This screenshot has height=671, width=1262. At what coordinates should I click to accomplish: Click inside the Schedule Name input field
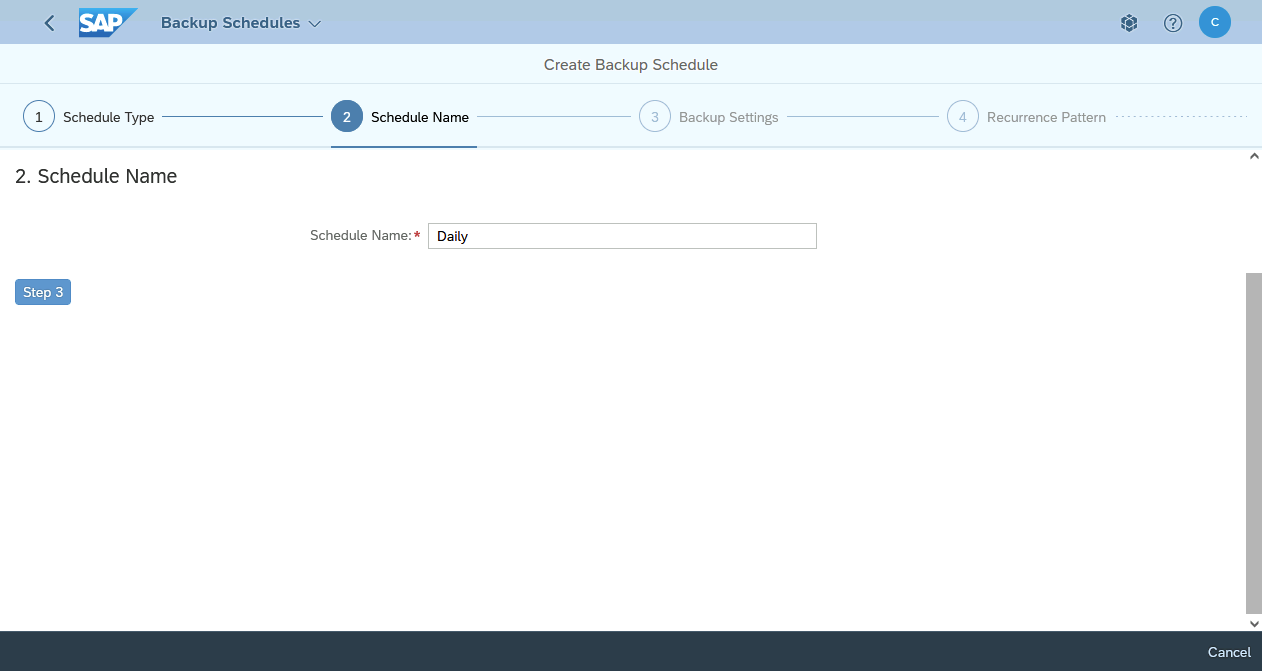[622, 236]
